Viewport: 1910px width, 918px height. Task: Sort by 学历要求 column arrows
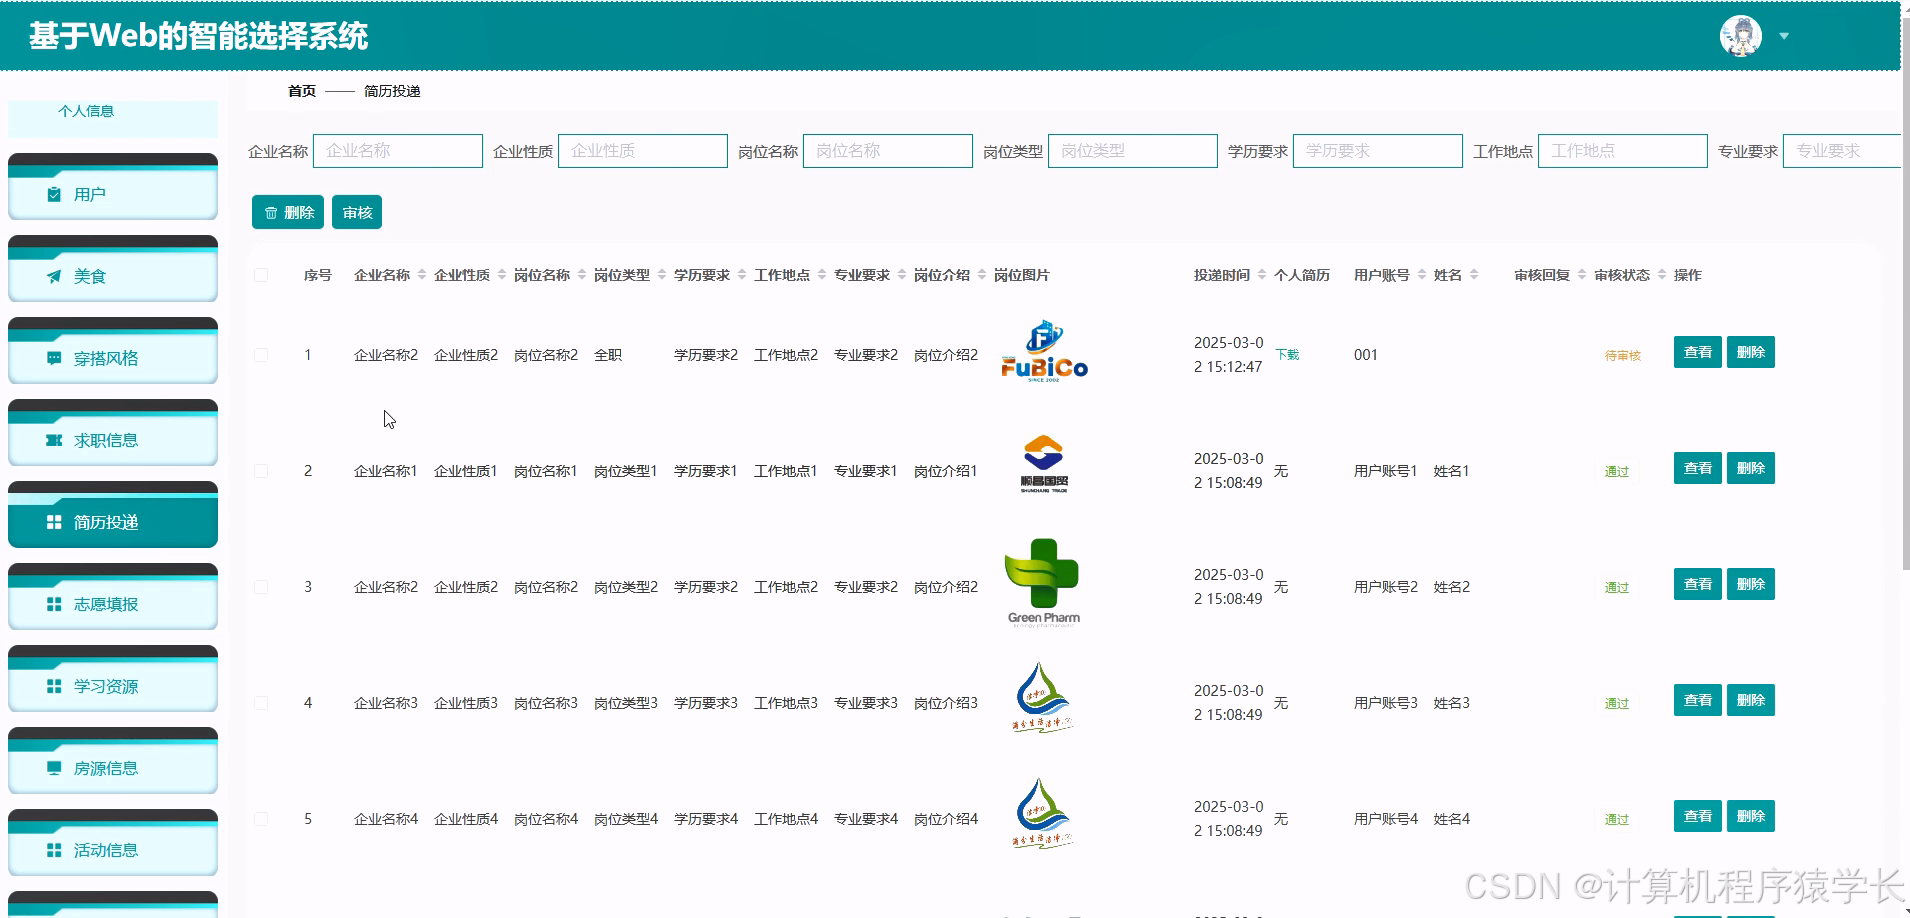point(742,275)
